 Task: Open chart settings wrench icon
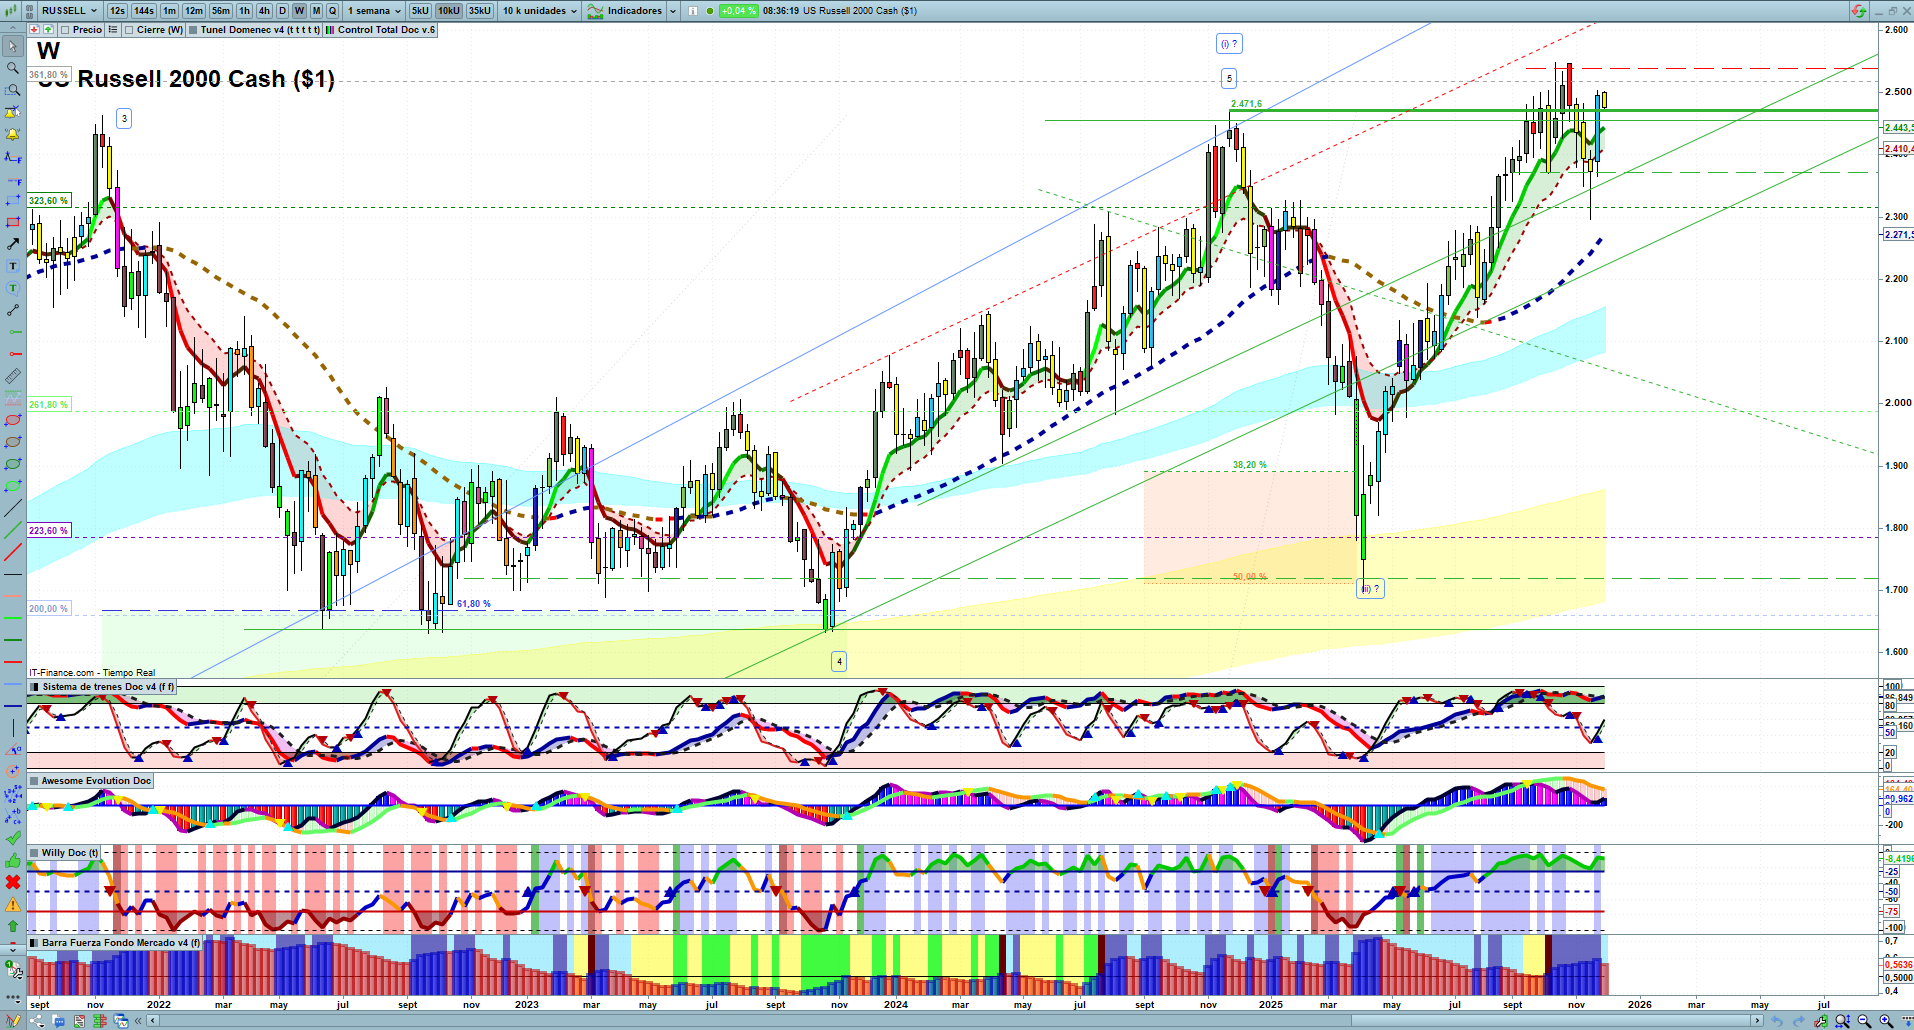[1821, 1021]
